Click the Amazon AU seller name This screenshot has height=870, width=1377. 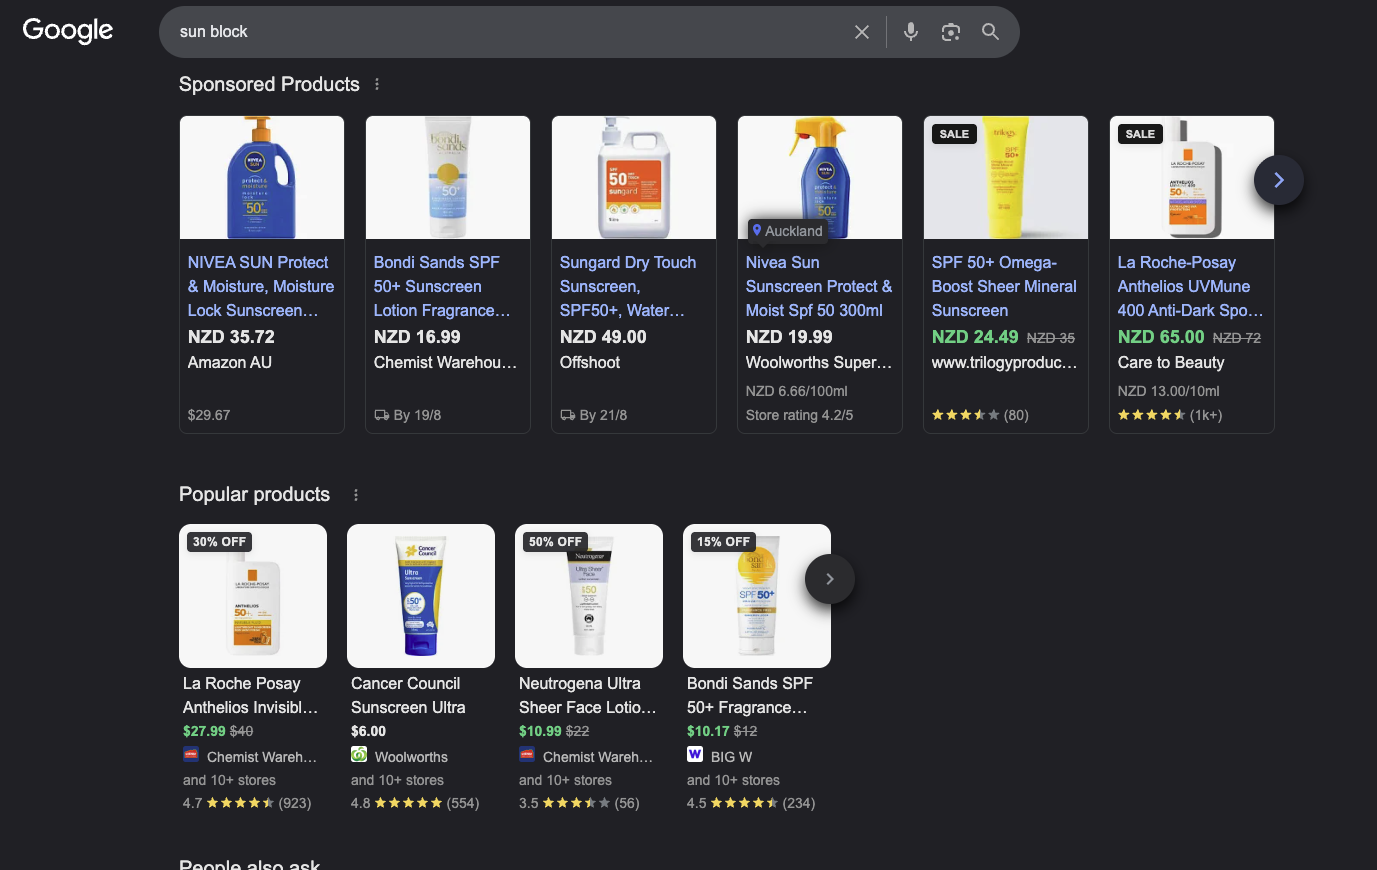click(x=230, y=362)
